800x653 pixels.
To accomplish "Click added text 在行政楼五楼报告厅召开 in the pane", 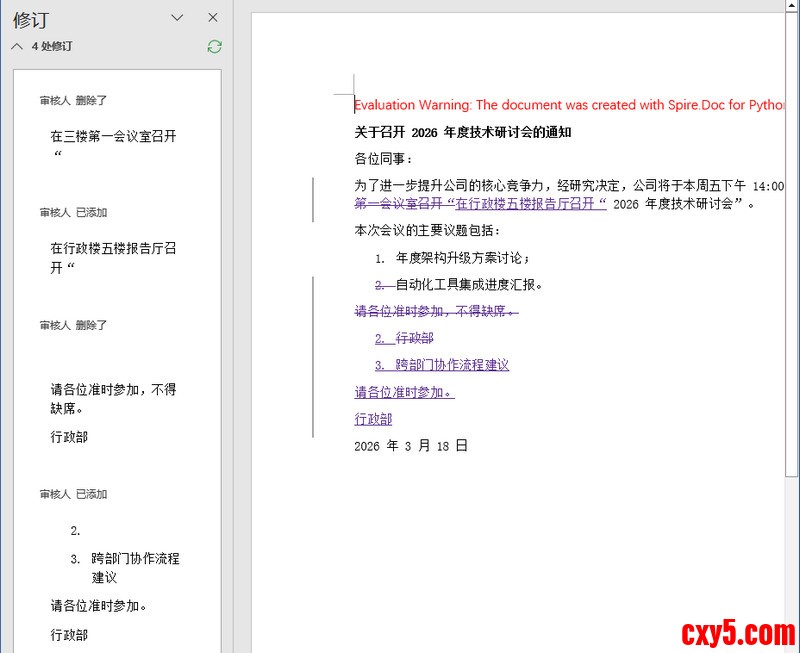I will click(x=113, y=248).
